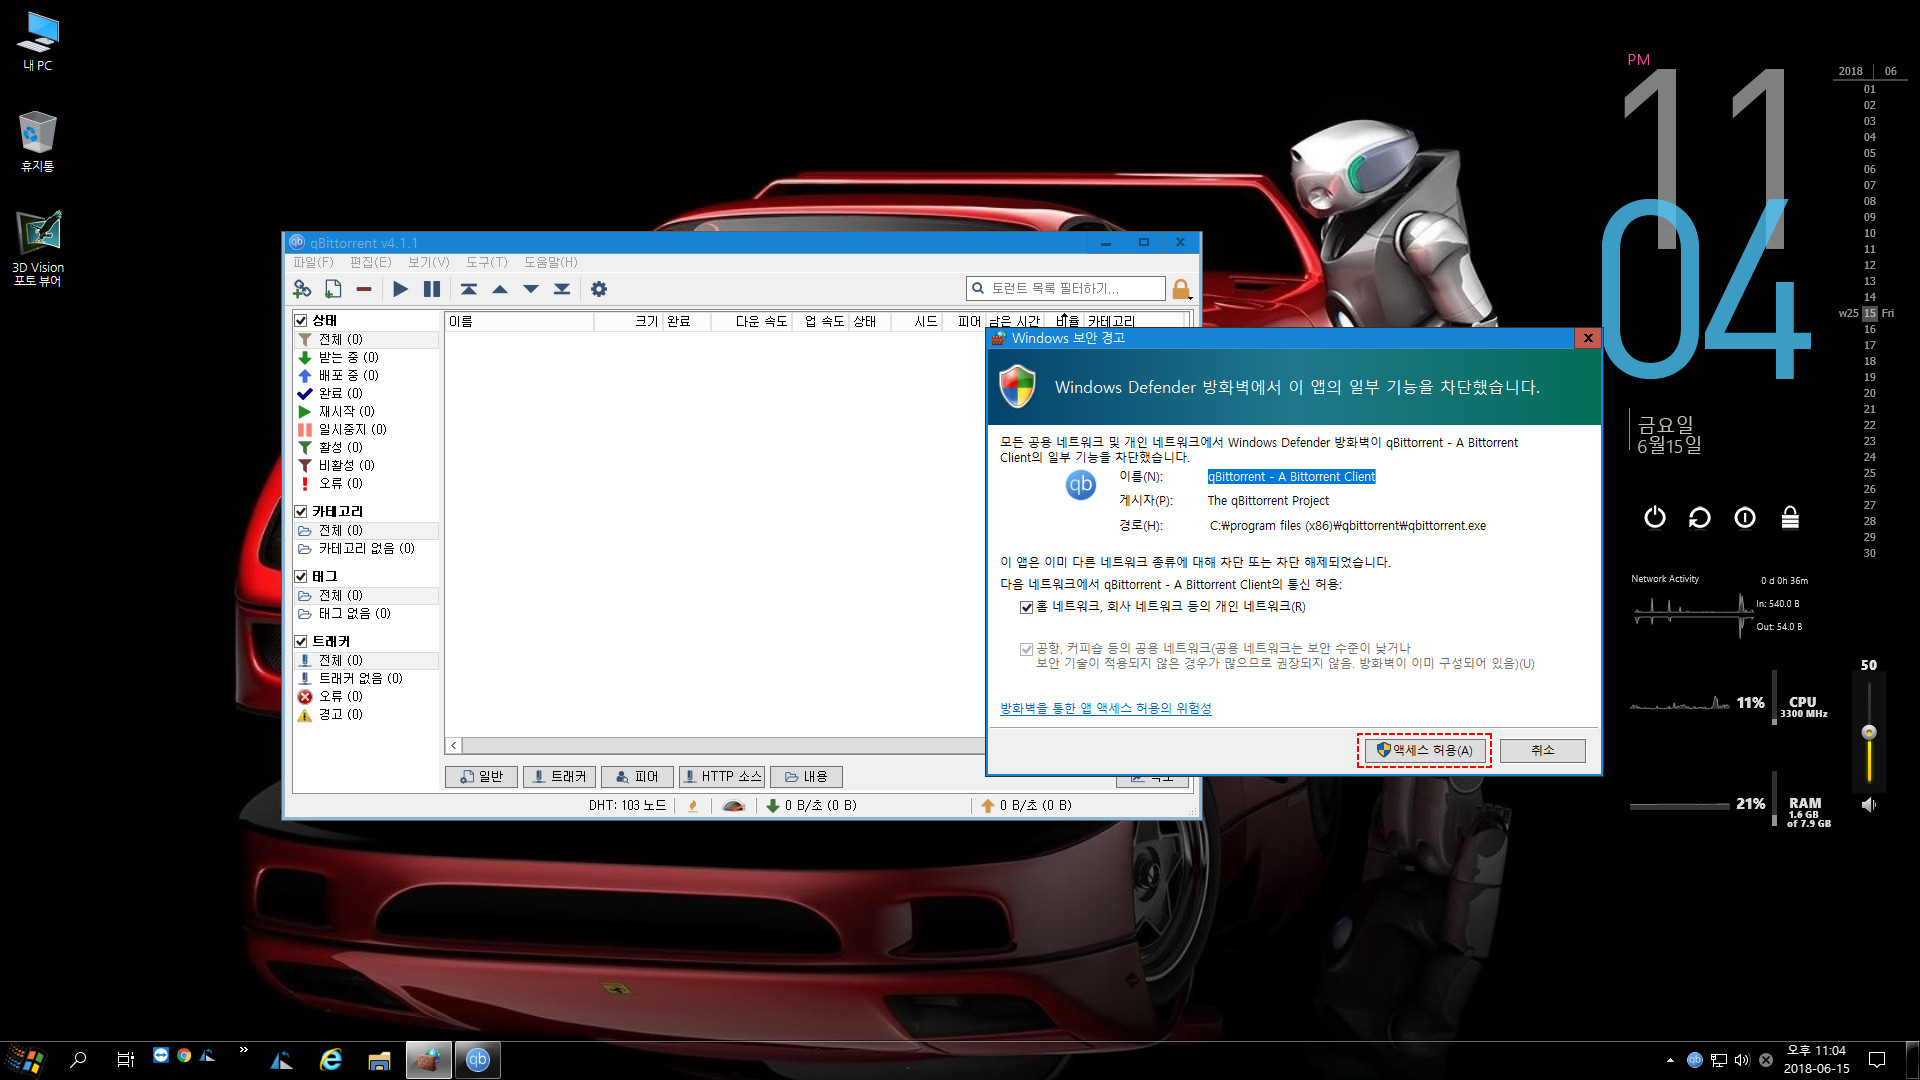Click the app name field in firewall dialog
Viewport: 1920px width, 1080px height.
(x=1291, y=477)
